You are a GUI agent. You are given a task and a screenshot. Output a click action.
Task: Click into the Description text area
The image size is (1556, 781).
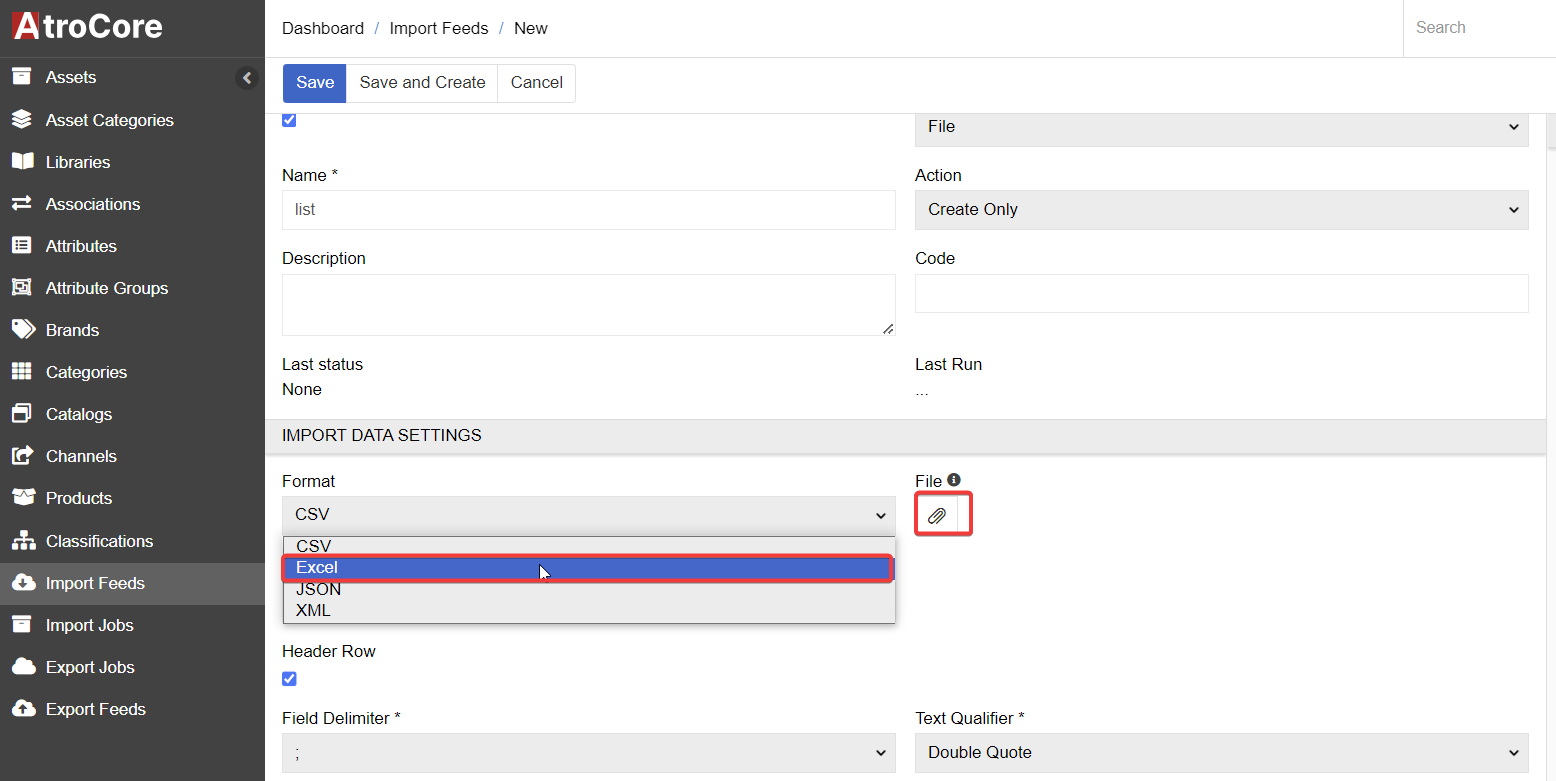pyautogui.click(x=588, y=305)
